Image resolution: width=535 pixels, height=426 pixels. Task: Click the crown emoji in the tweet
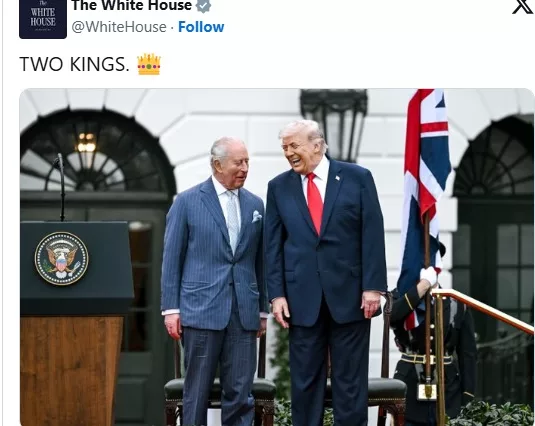click(x=149, y=64)
